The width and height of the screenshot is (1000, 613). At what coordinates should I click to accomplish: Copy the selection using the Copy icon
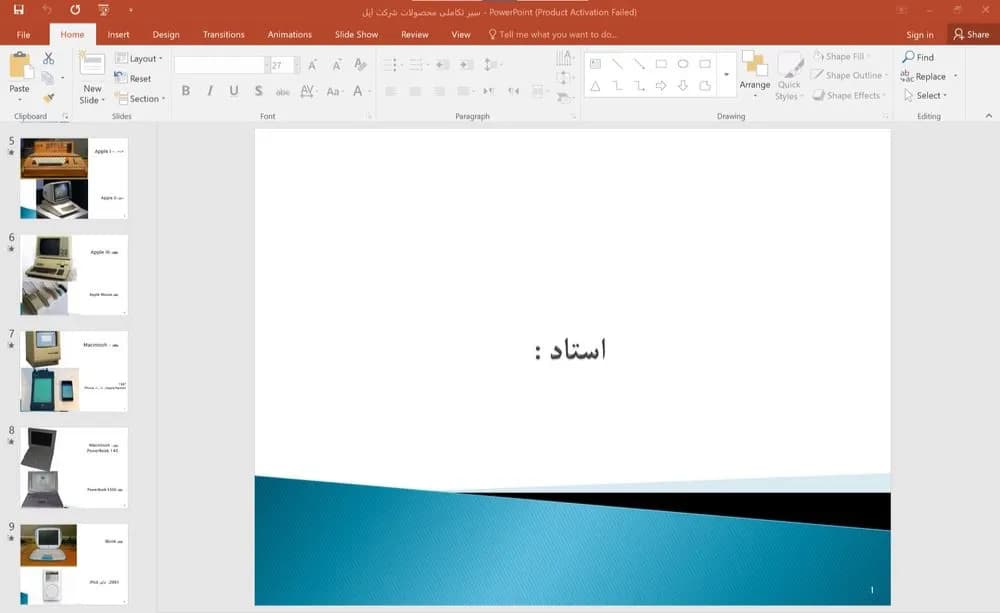pyautogui.click(x=47, y=78)
